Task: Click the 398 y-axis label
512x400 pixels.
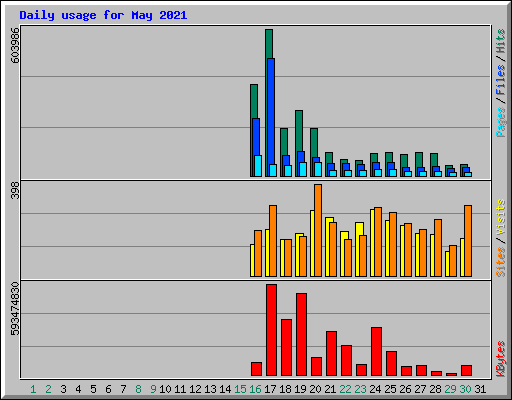Action: (x=15, y=190)
